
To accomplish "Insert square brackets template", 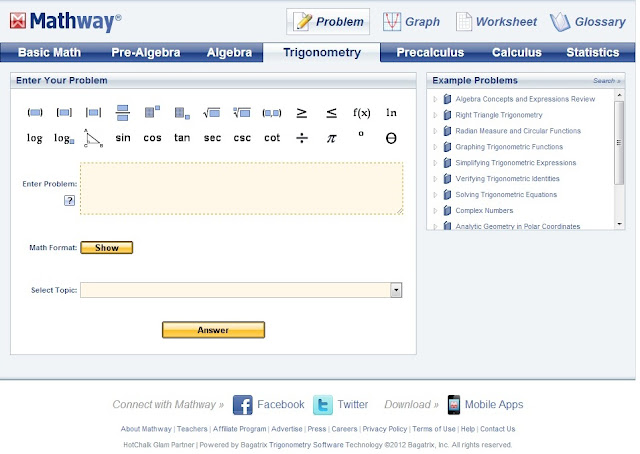I will click(x=64, y=112).
